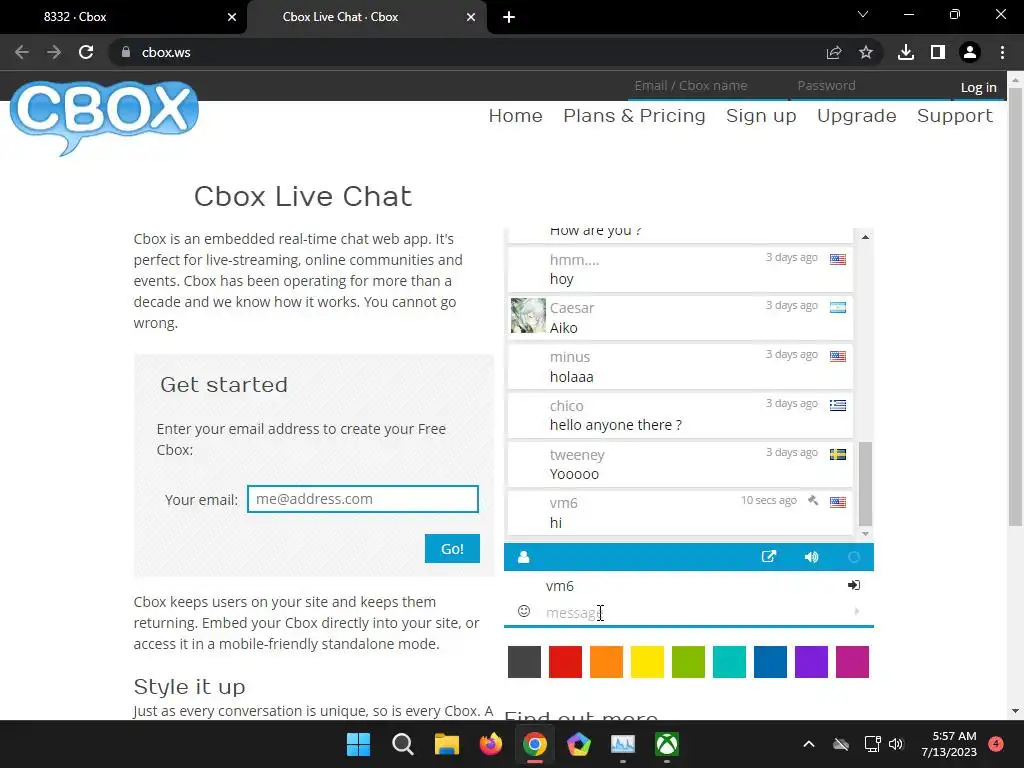
Task: Click the Cbox logo
Action: (104, 118)
